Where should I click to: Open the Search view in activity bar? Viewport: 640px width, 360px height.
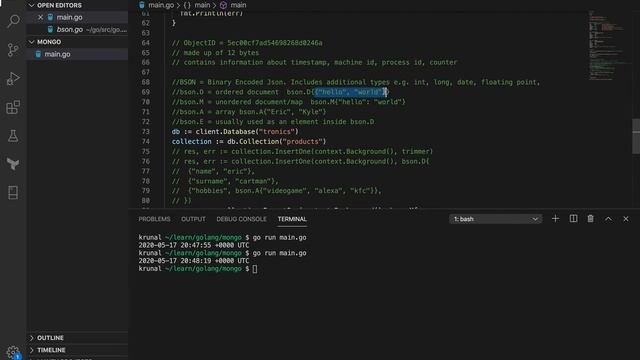point(13,21)
